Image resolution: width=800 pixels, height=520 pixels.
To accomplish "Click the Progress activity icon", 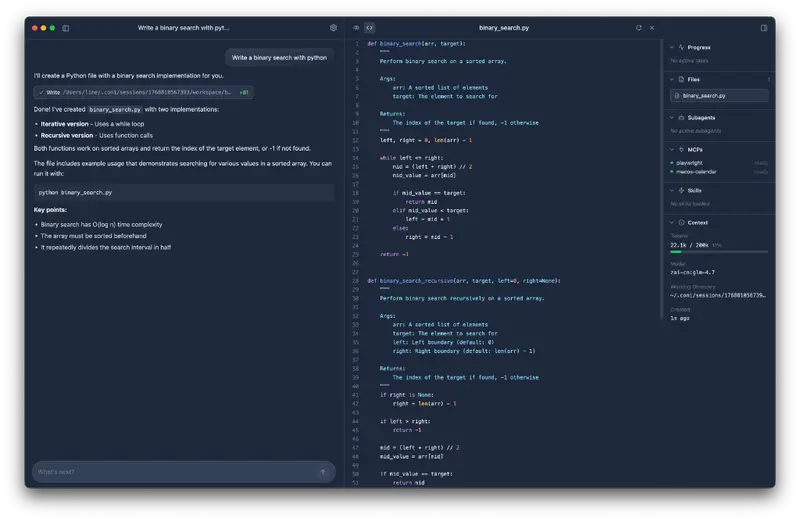I will 681,47.
